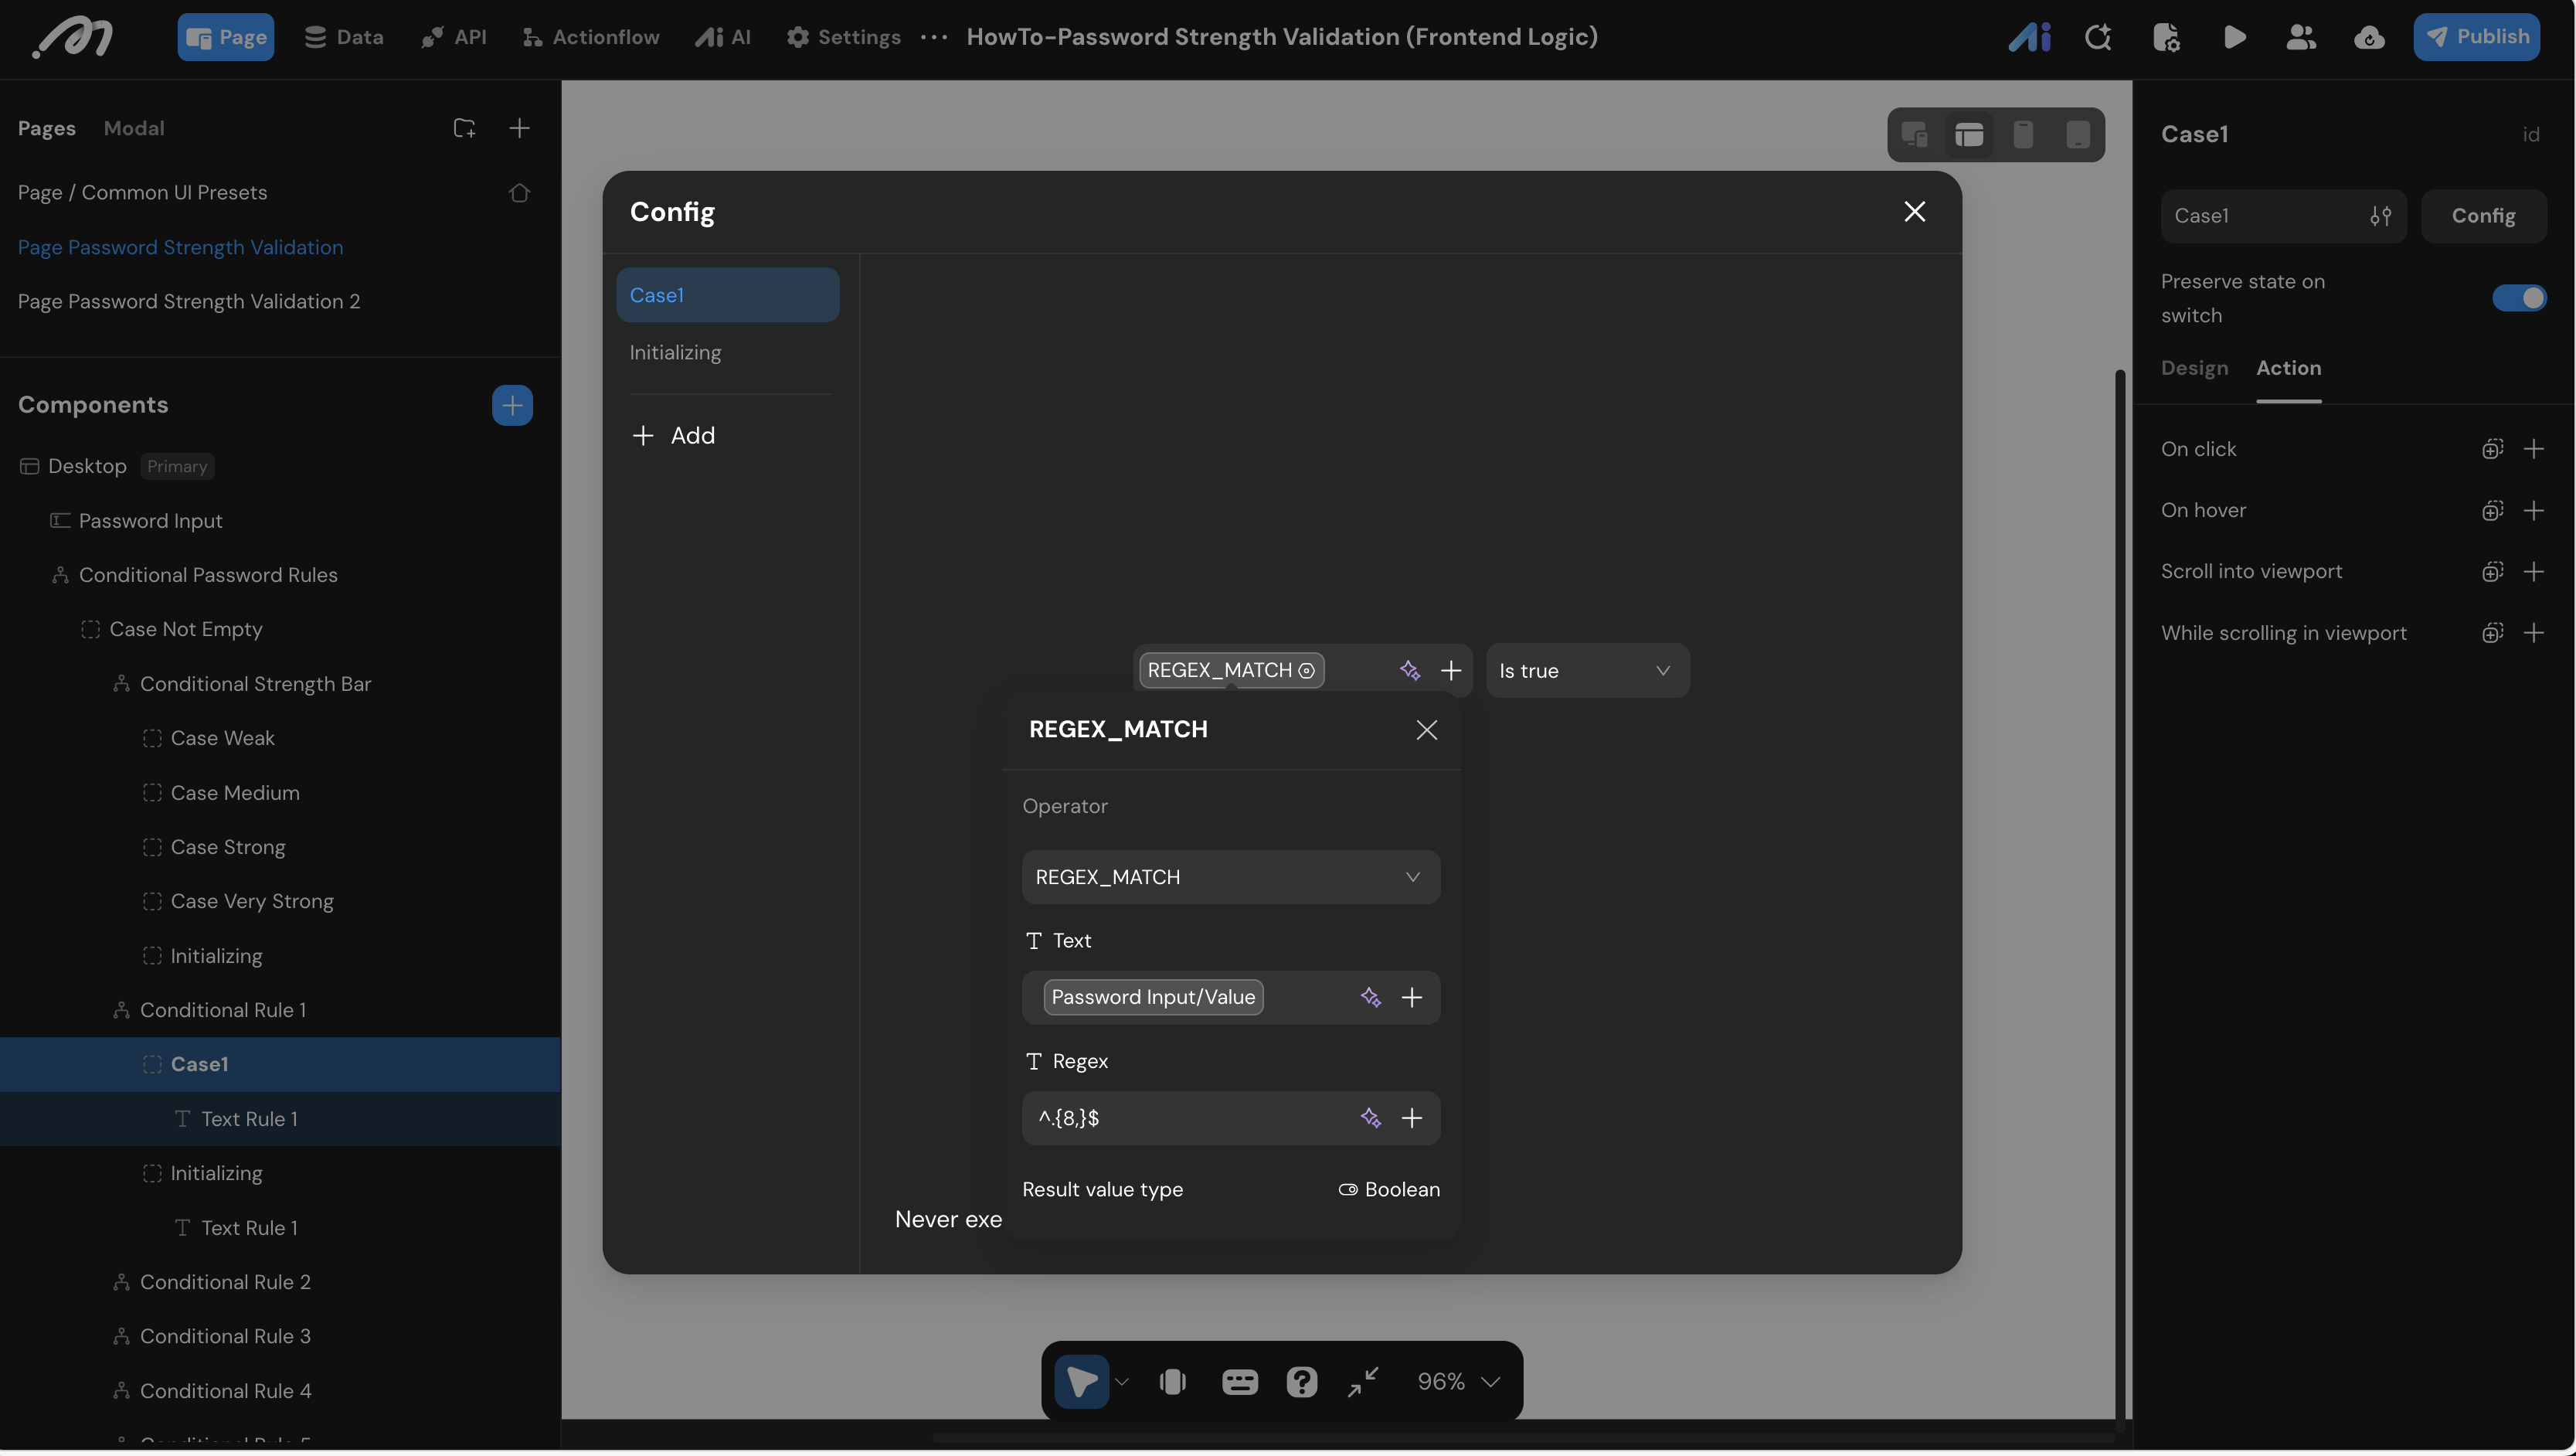
Task: Select the Password Input component
Action: pyautogui.click(x=150, y=521)
